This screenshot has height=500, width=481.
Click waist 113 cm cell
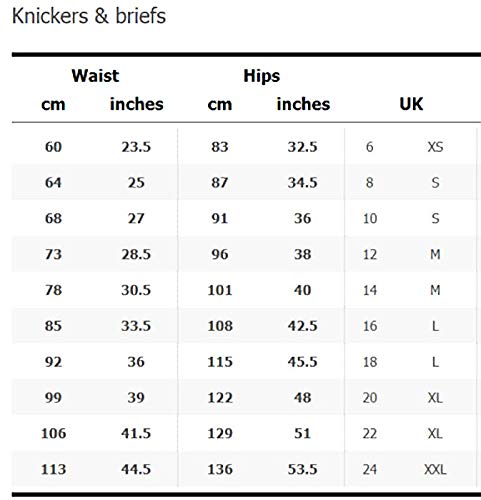(53, 469)
